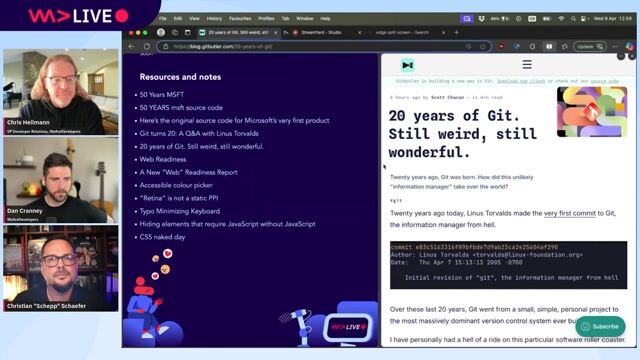Open the View menu
The image size is (640, 360).
(x=194, y=19)
